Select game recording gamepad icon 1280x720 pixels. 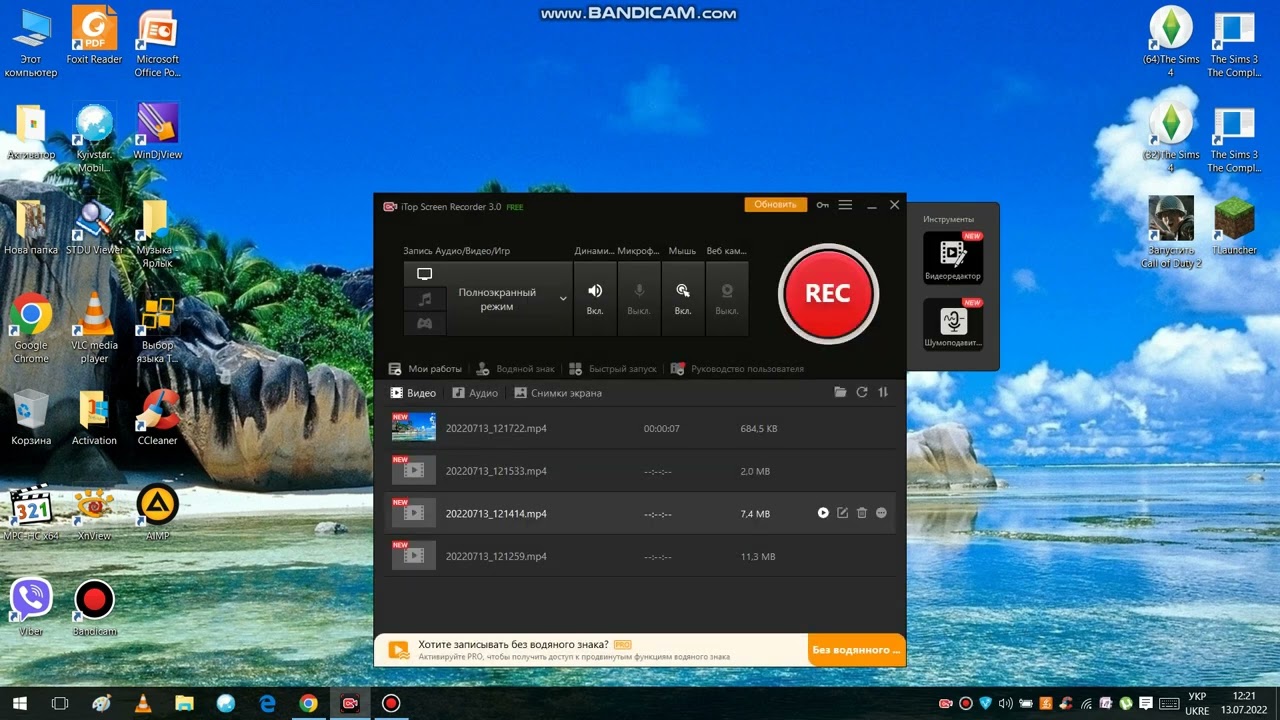(424, 323)
